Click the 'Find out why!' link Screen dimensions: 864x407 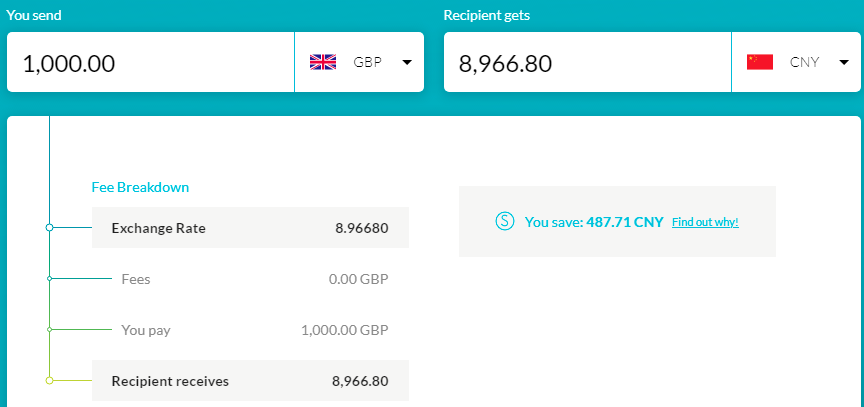coord(705,222)
